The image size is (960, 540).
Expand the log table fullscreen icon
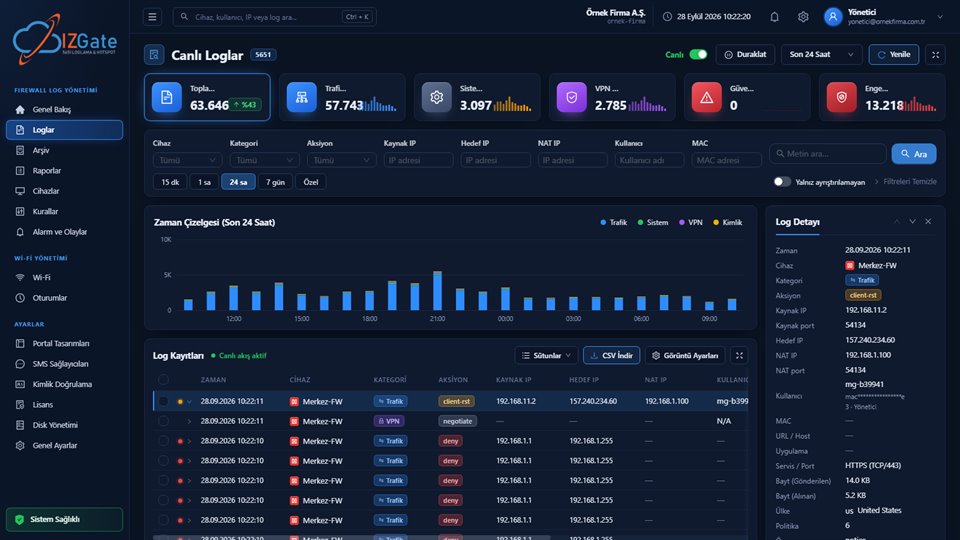coord(739,356)
